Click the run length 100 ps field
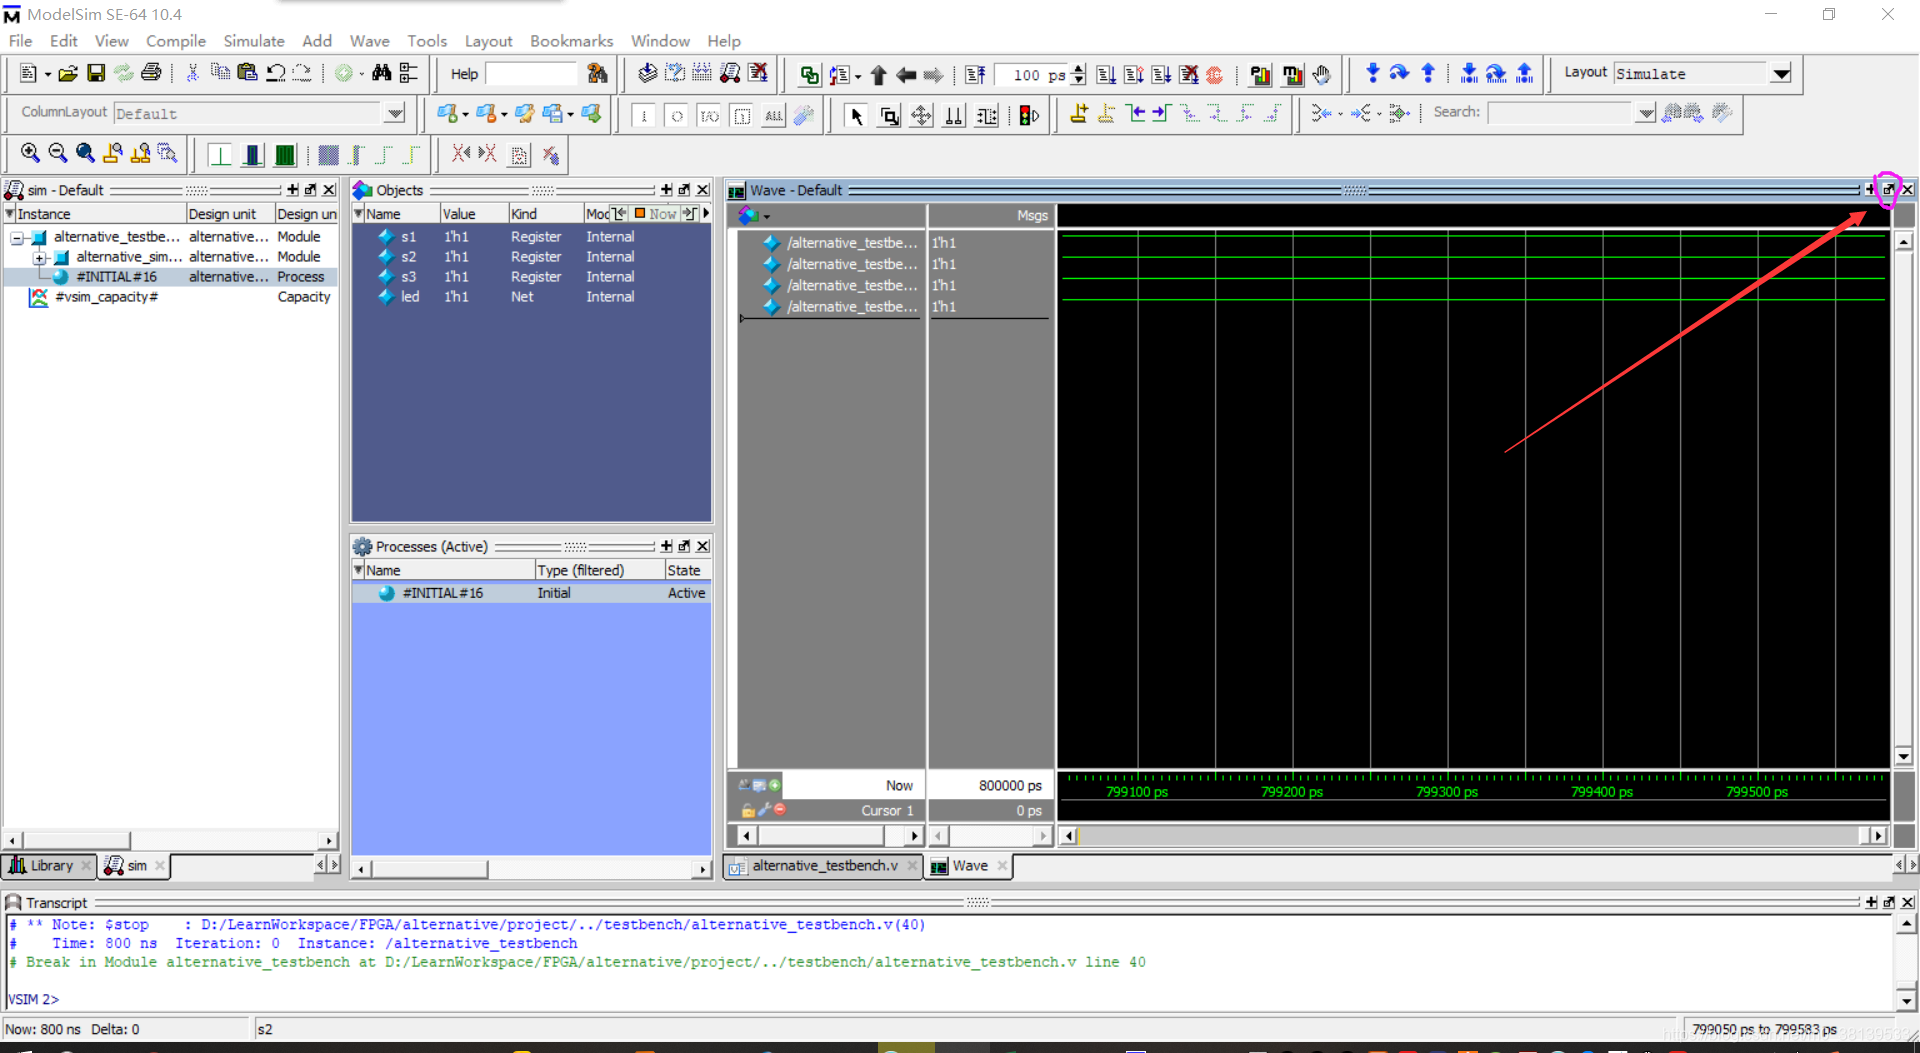Screen dimensions: 1920x1053 1031,75
